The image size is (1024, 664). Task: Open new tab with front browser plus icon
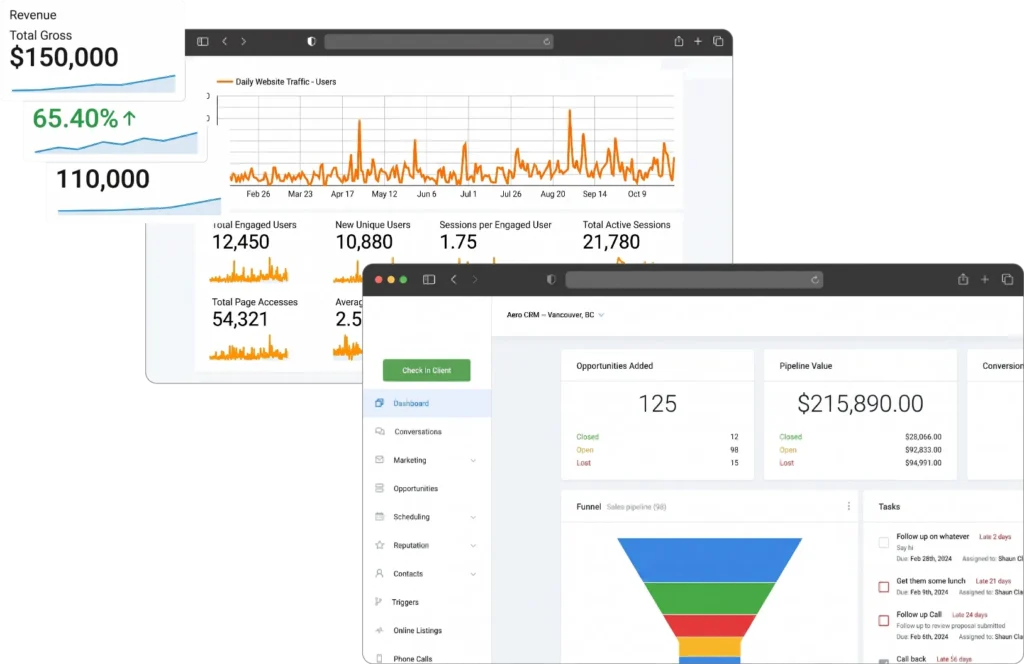(x=985, y=279)
